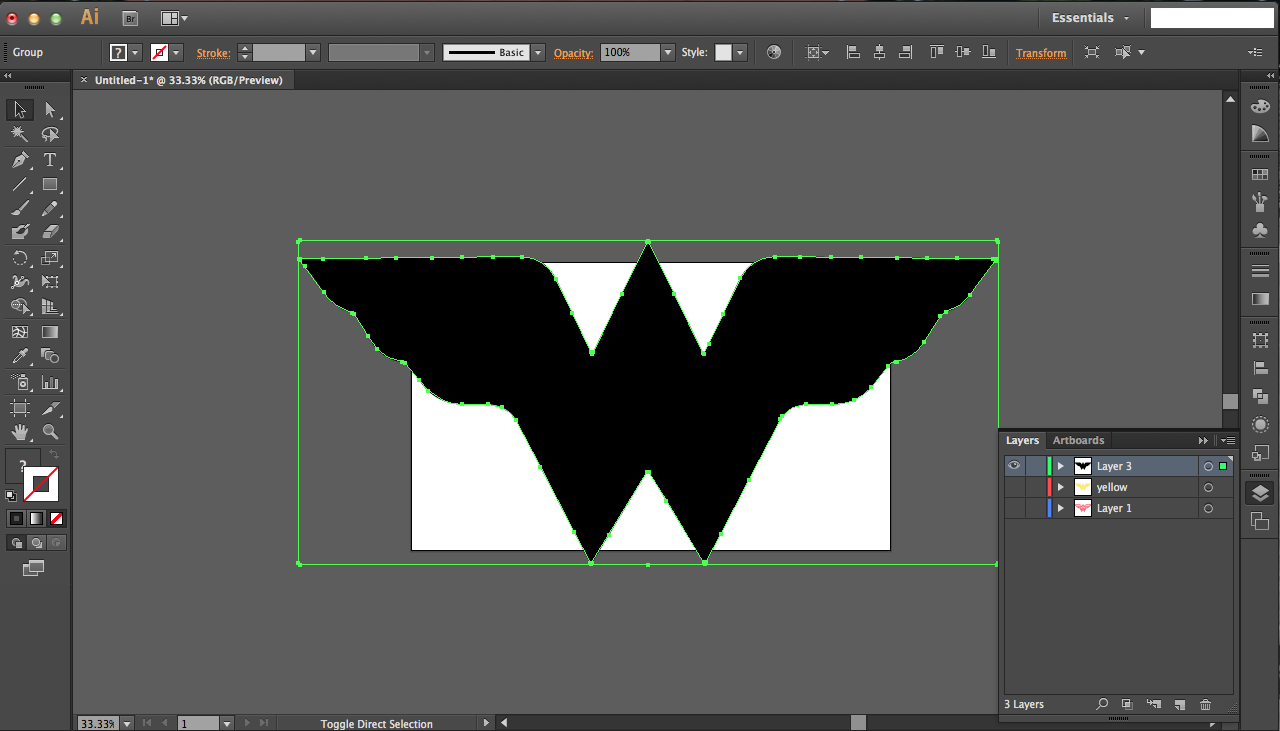Toggle lock column for Layer 3
Image resolution: width=1280 pixels, height=731 pixels.
pos(1035,466)
